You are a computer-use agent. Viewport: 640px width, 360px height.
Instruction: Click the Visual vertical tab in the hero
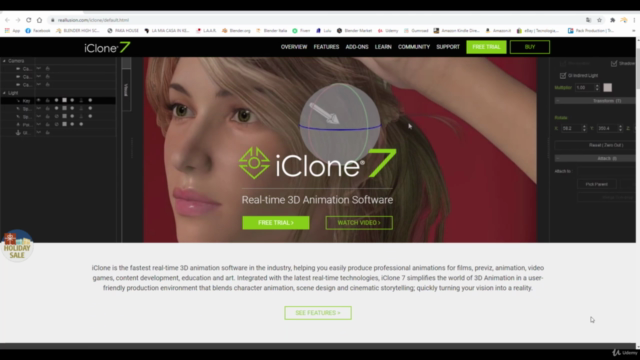[126, 90]
